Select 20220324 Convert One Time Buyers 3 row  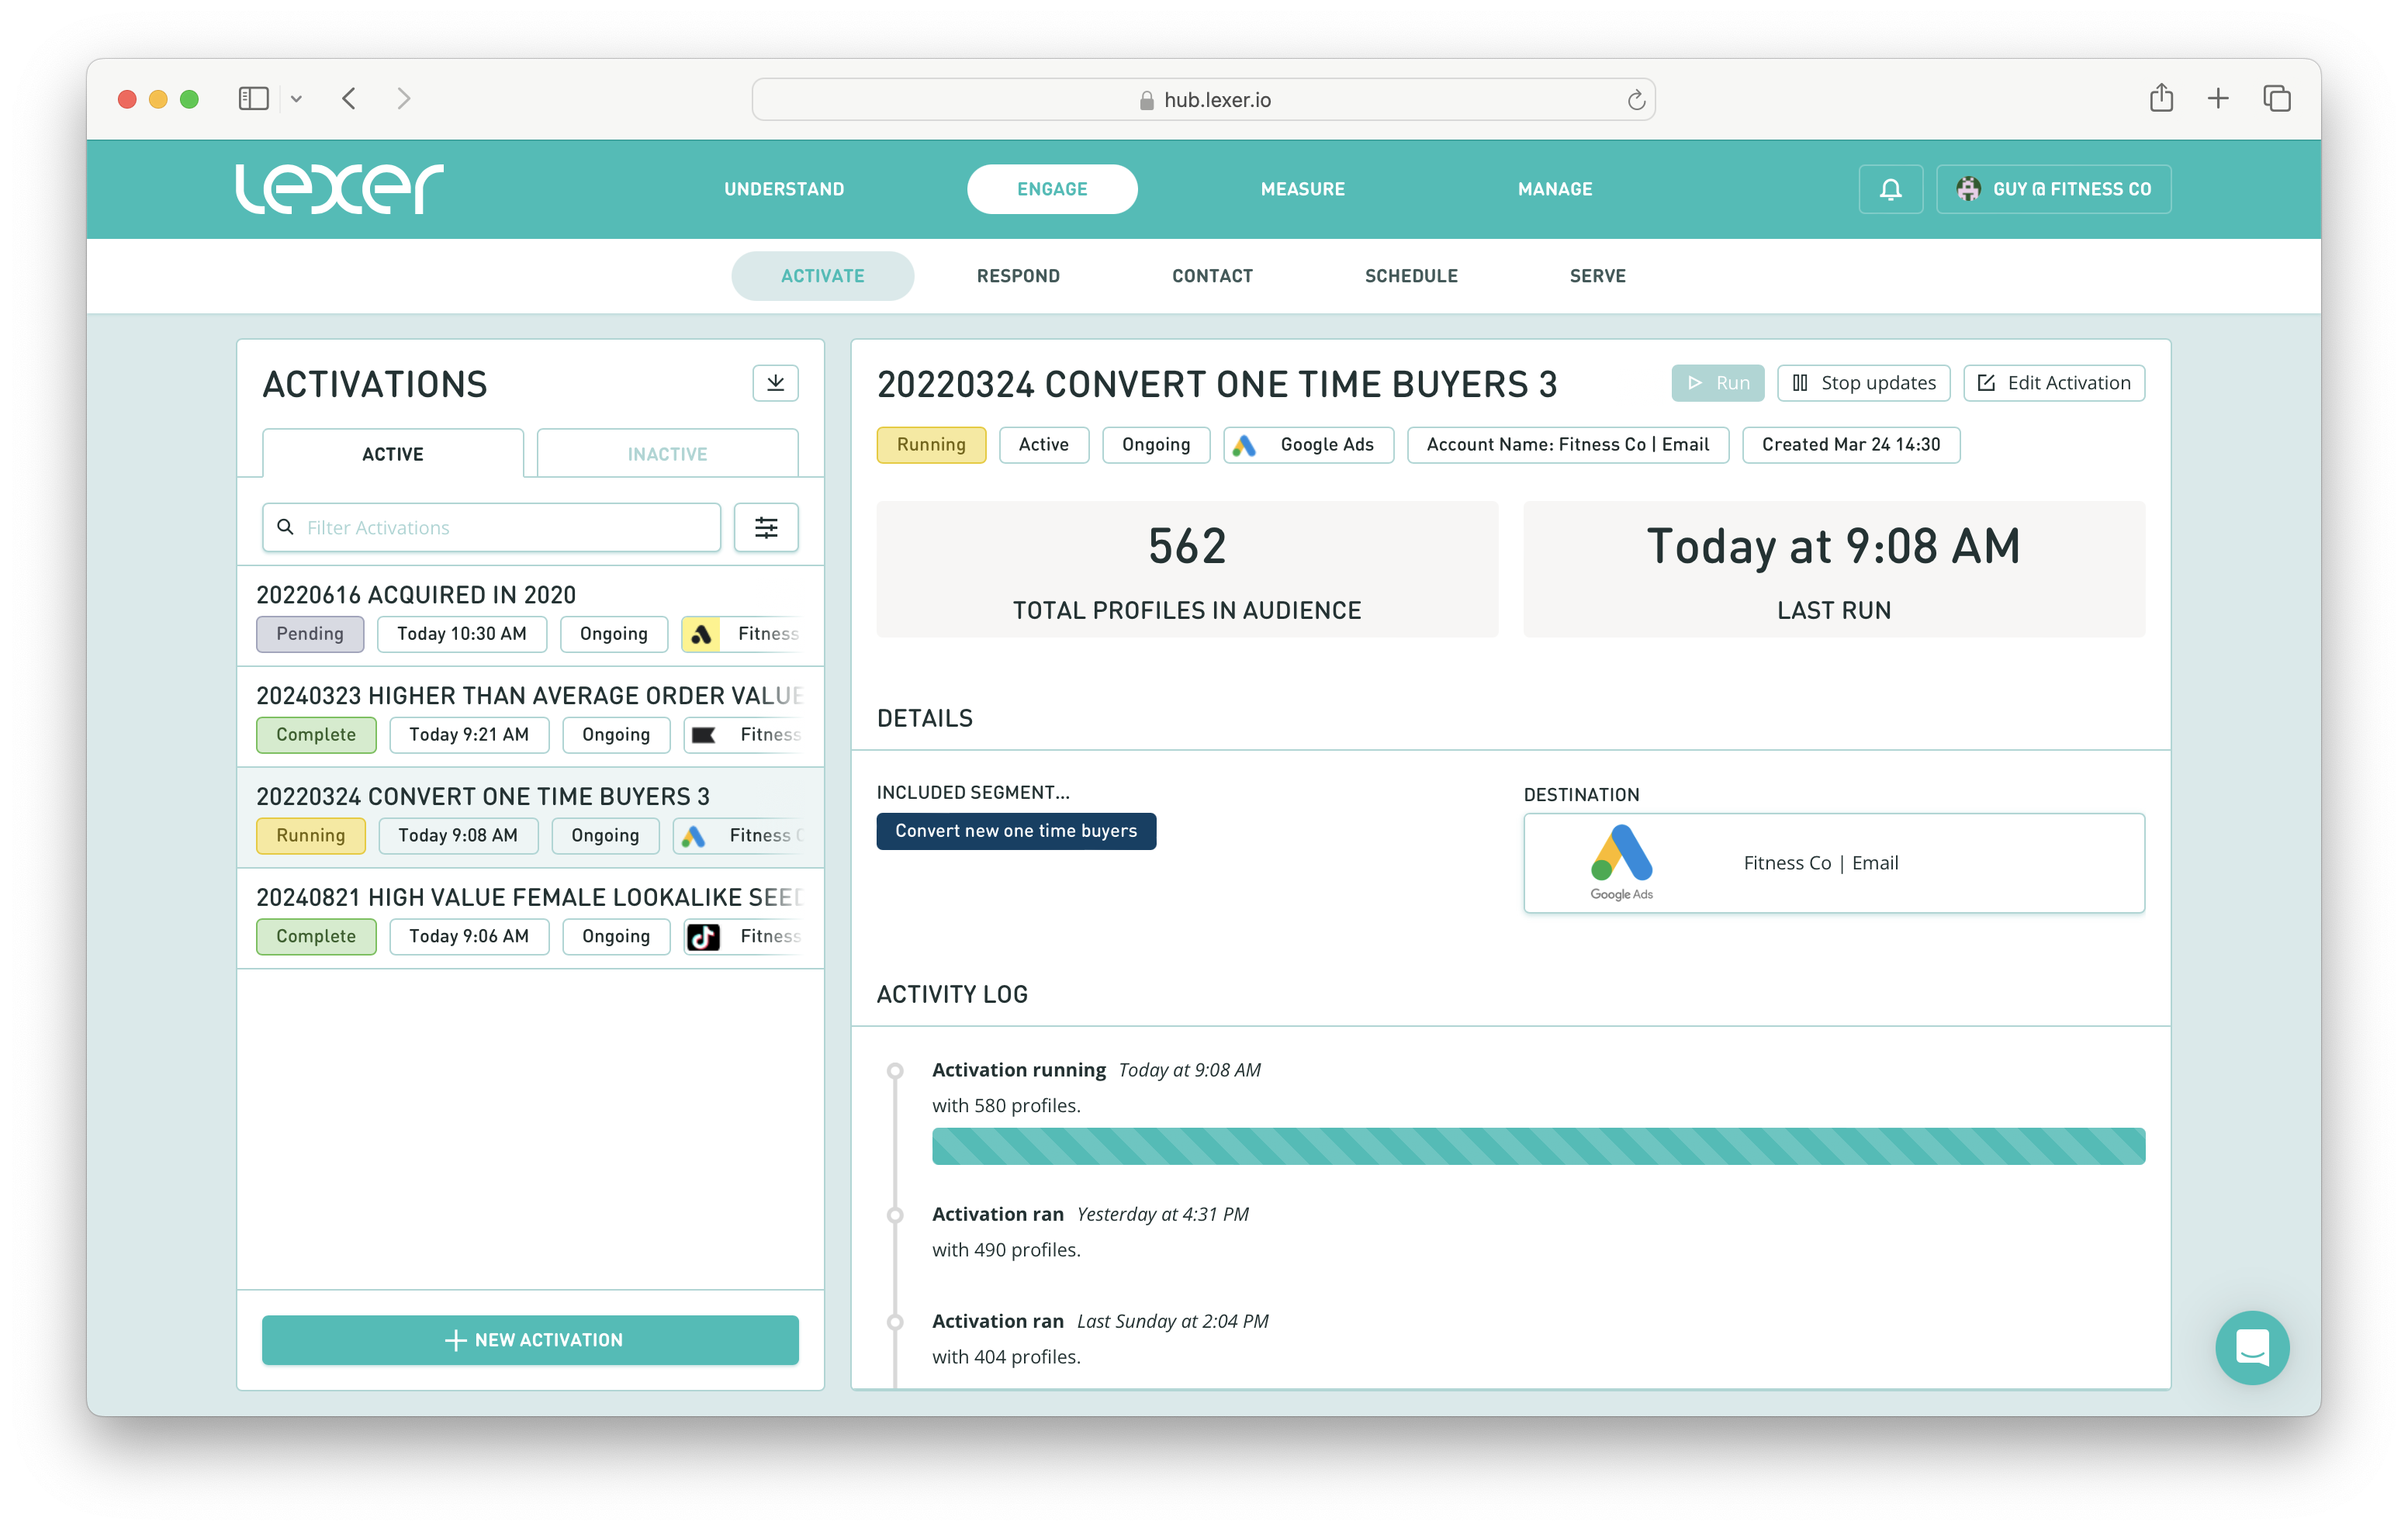(x=530, y=818)
